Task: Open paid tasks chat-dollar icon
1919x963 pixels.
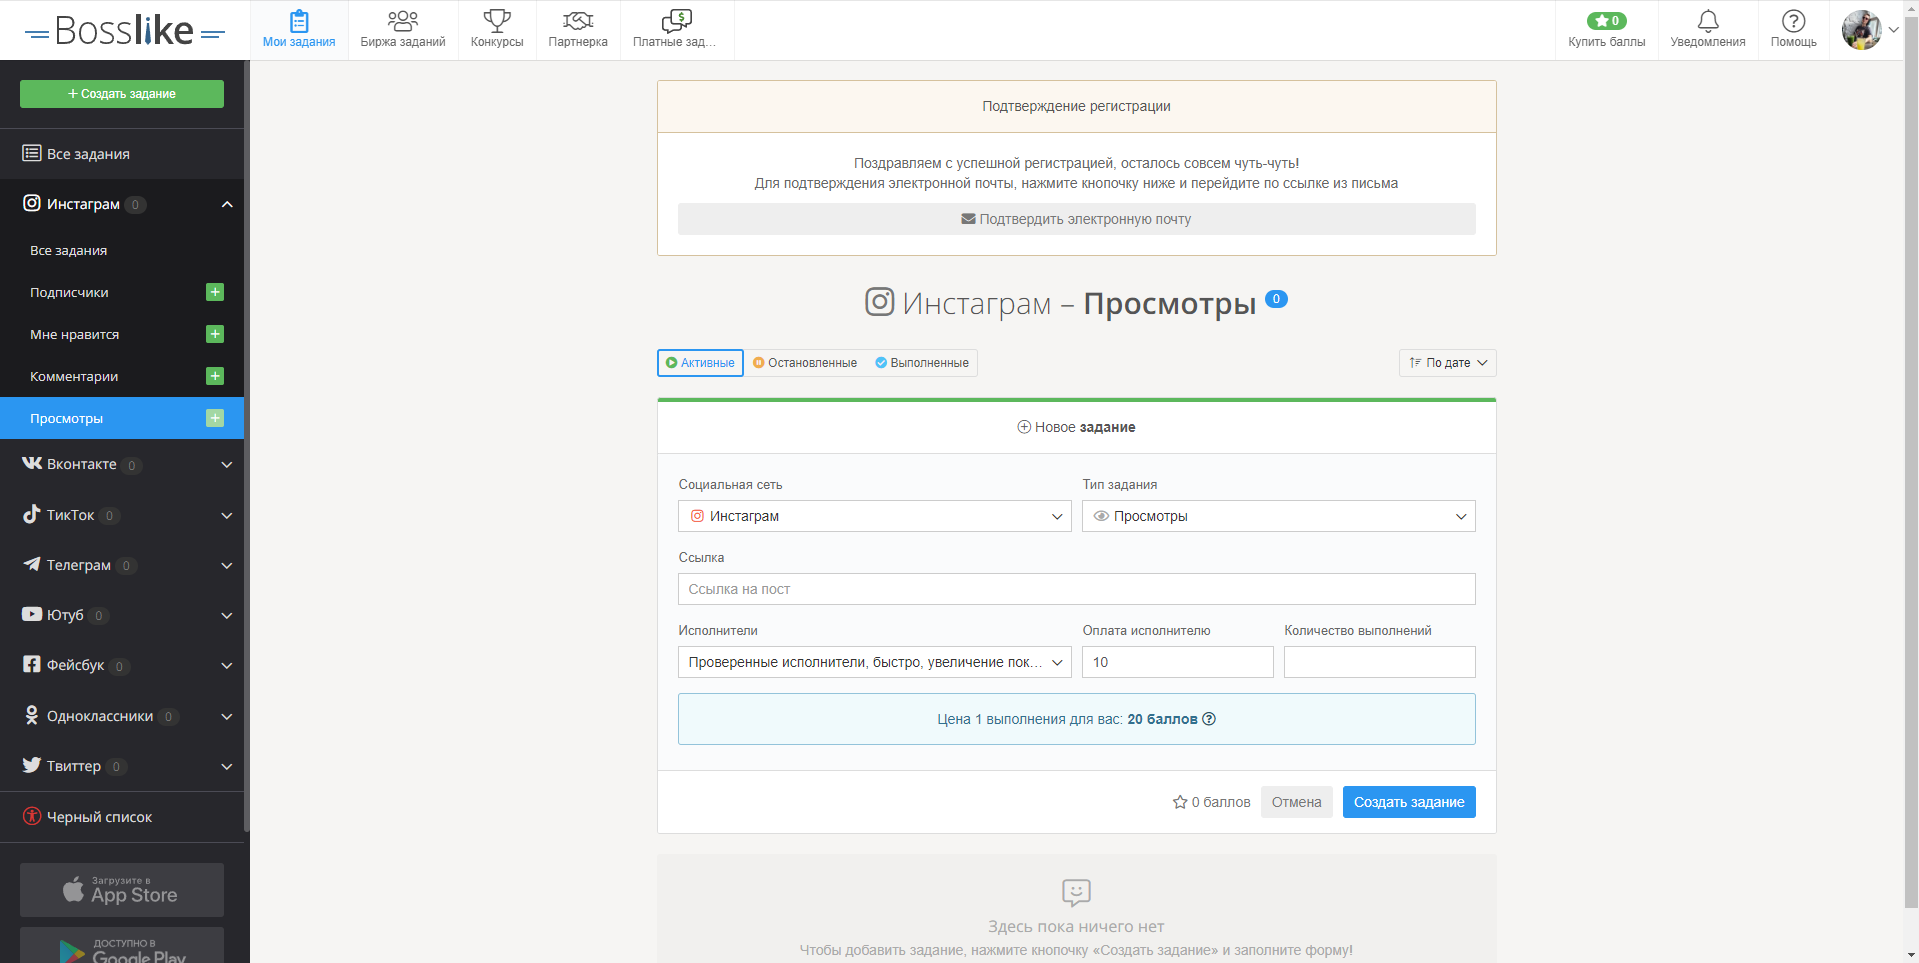Action: [677, 21]
